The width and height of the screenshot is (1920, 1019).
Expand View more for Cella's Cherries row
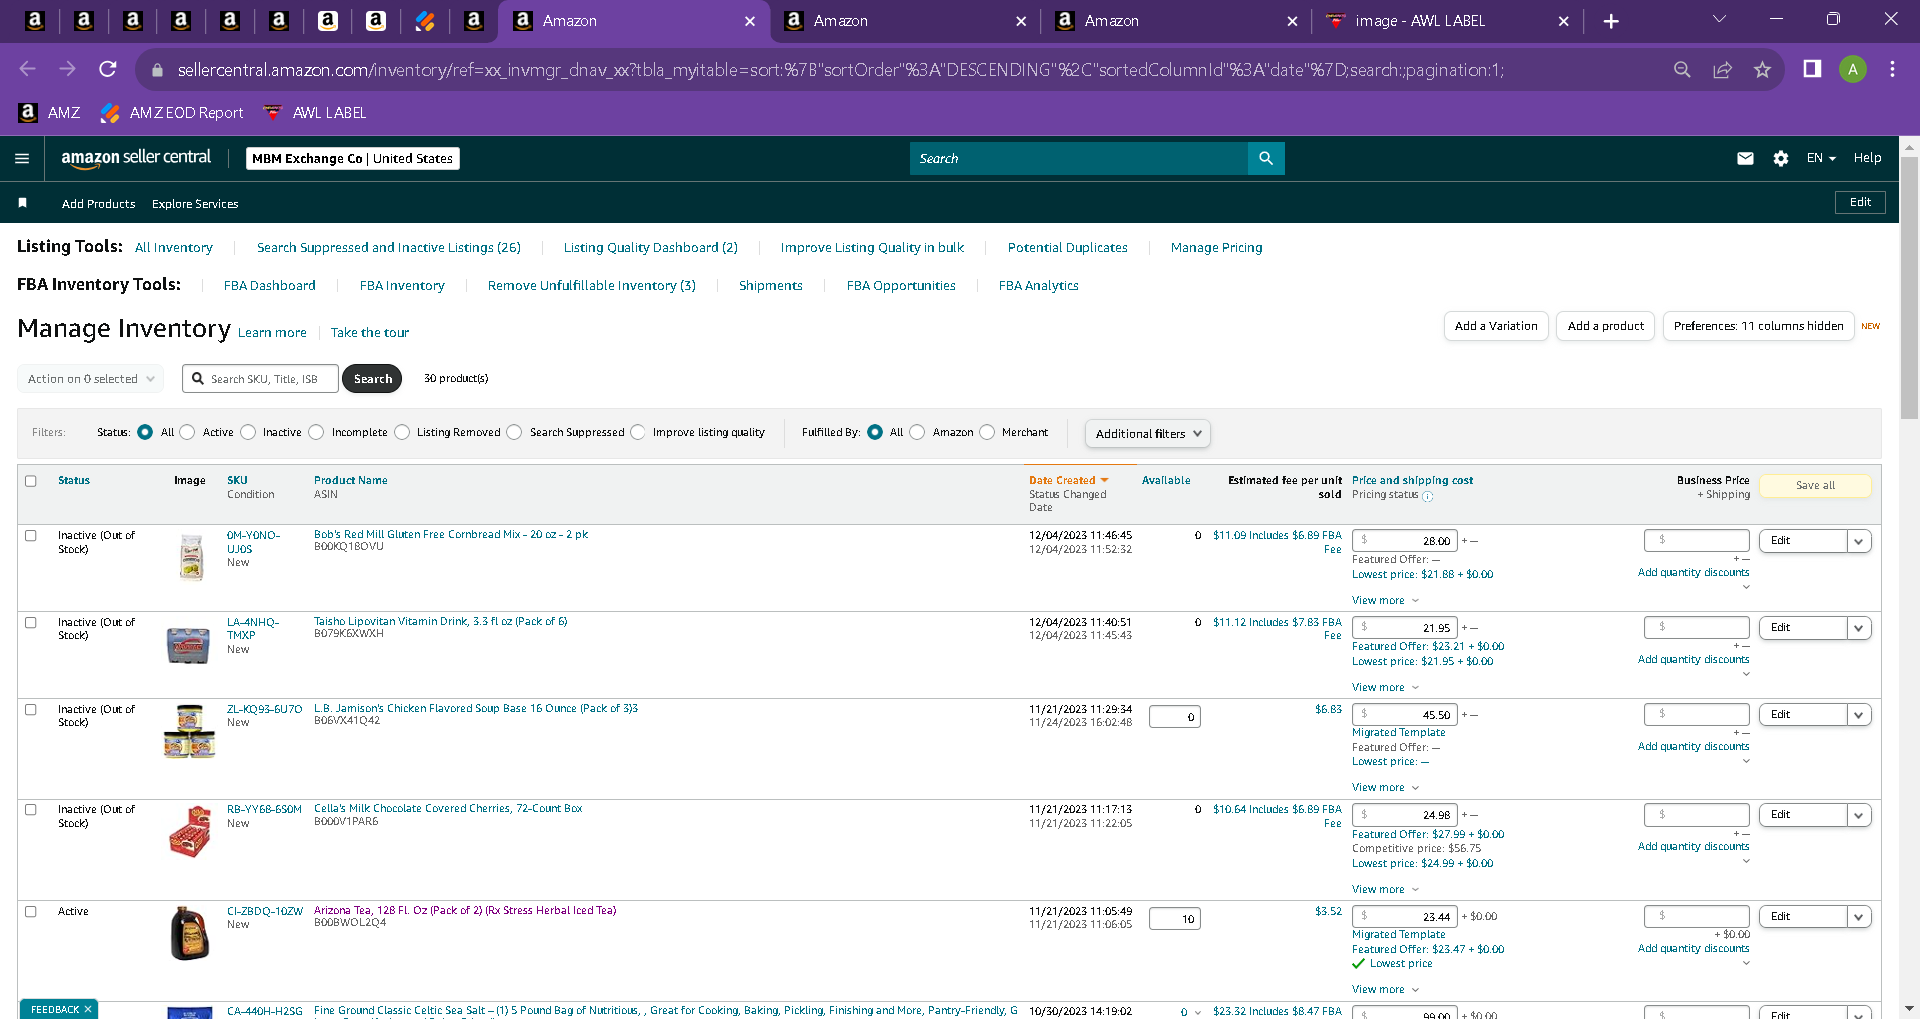pos(1385,889)
